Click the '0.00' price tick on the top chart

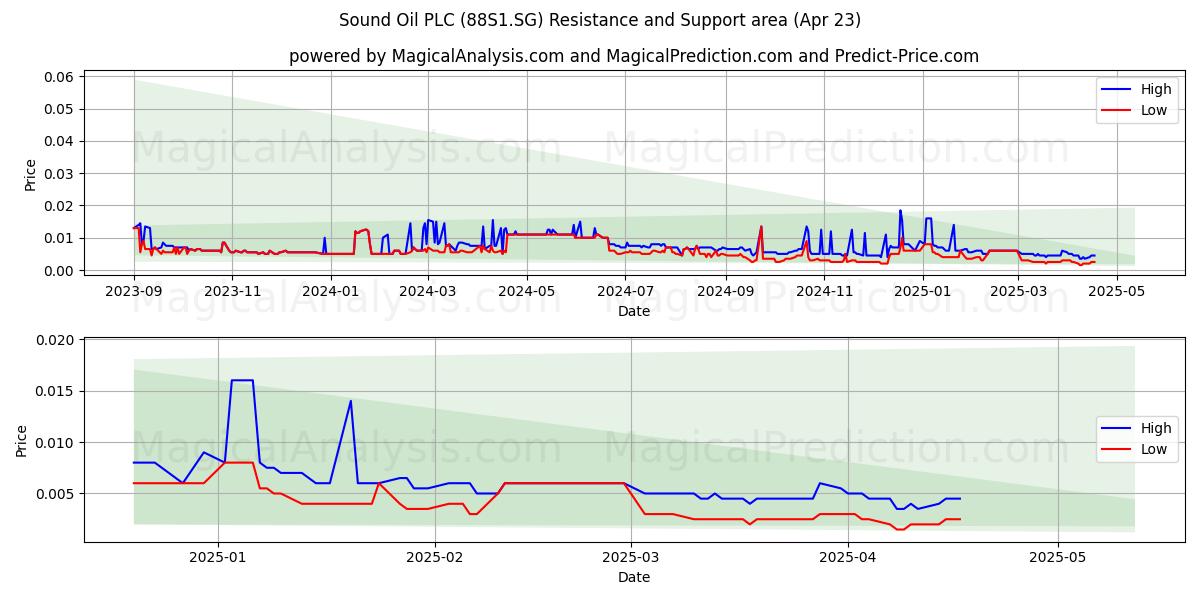click(61, 271)
